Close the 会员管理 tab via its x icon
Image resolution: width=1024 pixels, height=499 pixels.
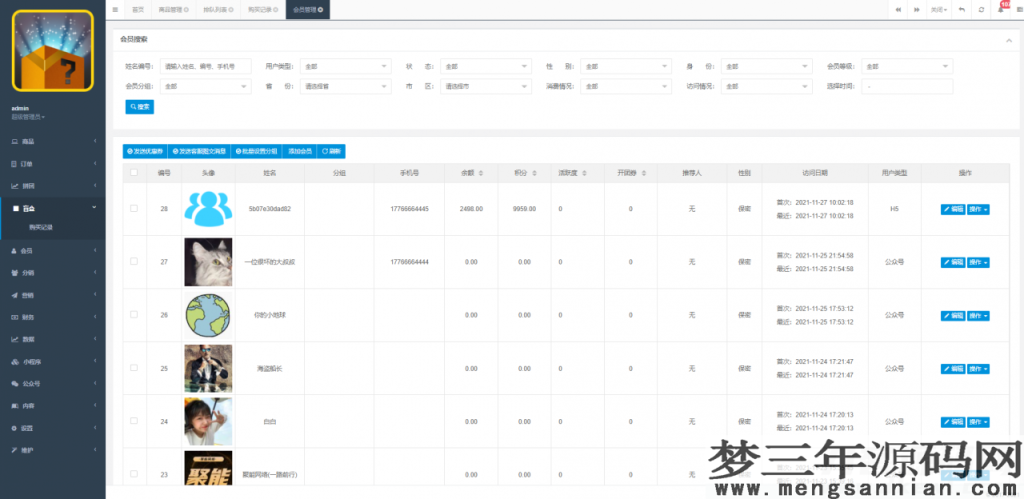click(320, 9)
